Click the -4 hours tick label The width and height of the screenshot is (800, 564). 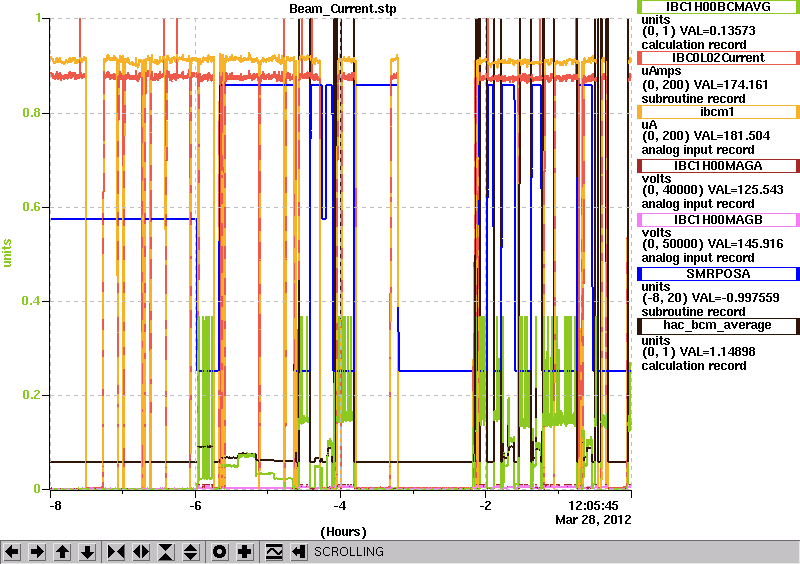pos(340,506)
